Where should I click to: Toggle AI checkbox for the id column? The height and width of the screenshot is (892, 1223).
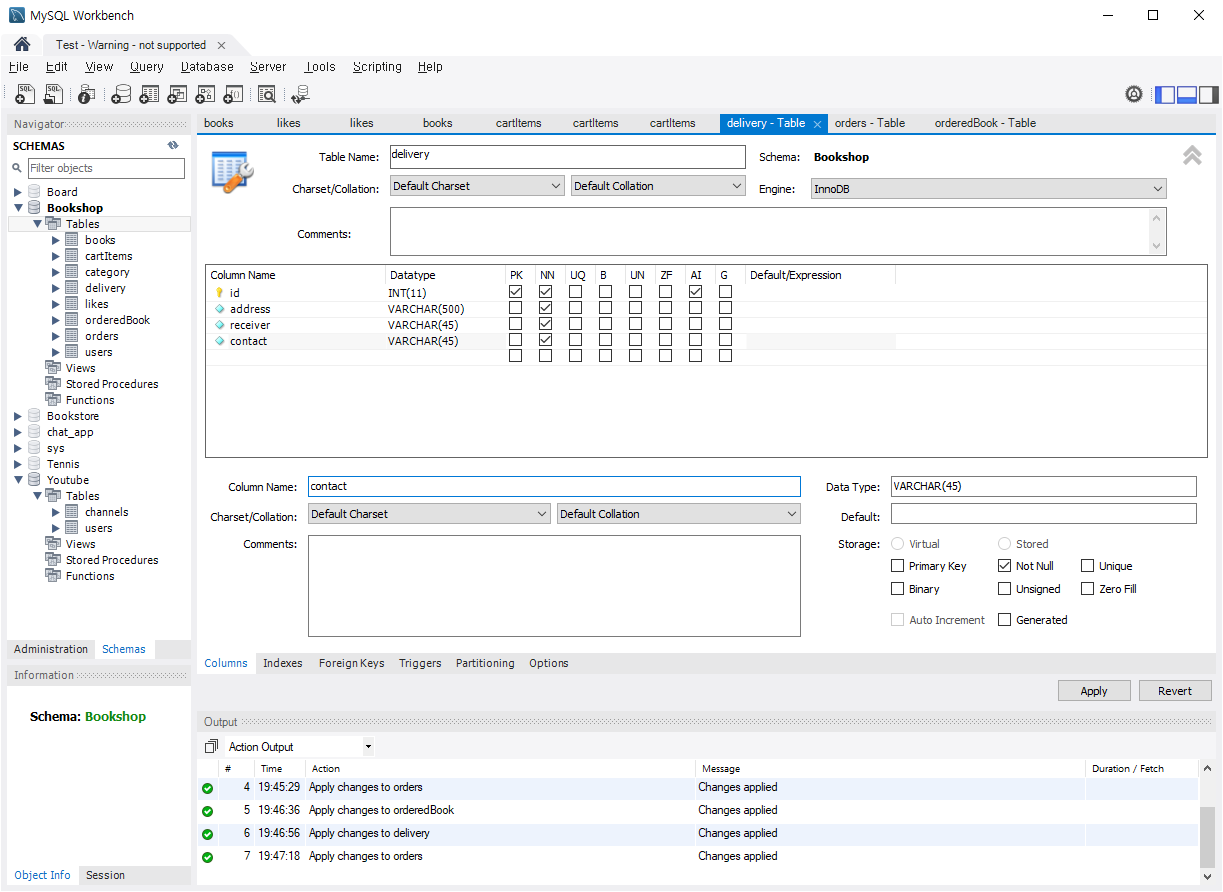pos(695,292)
